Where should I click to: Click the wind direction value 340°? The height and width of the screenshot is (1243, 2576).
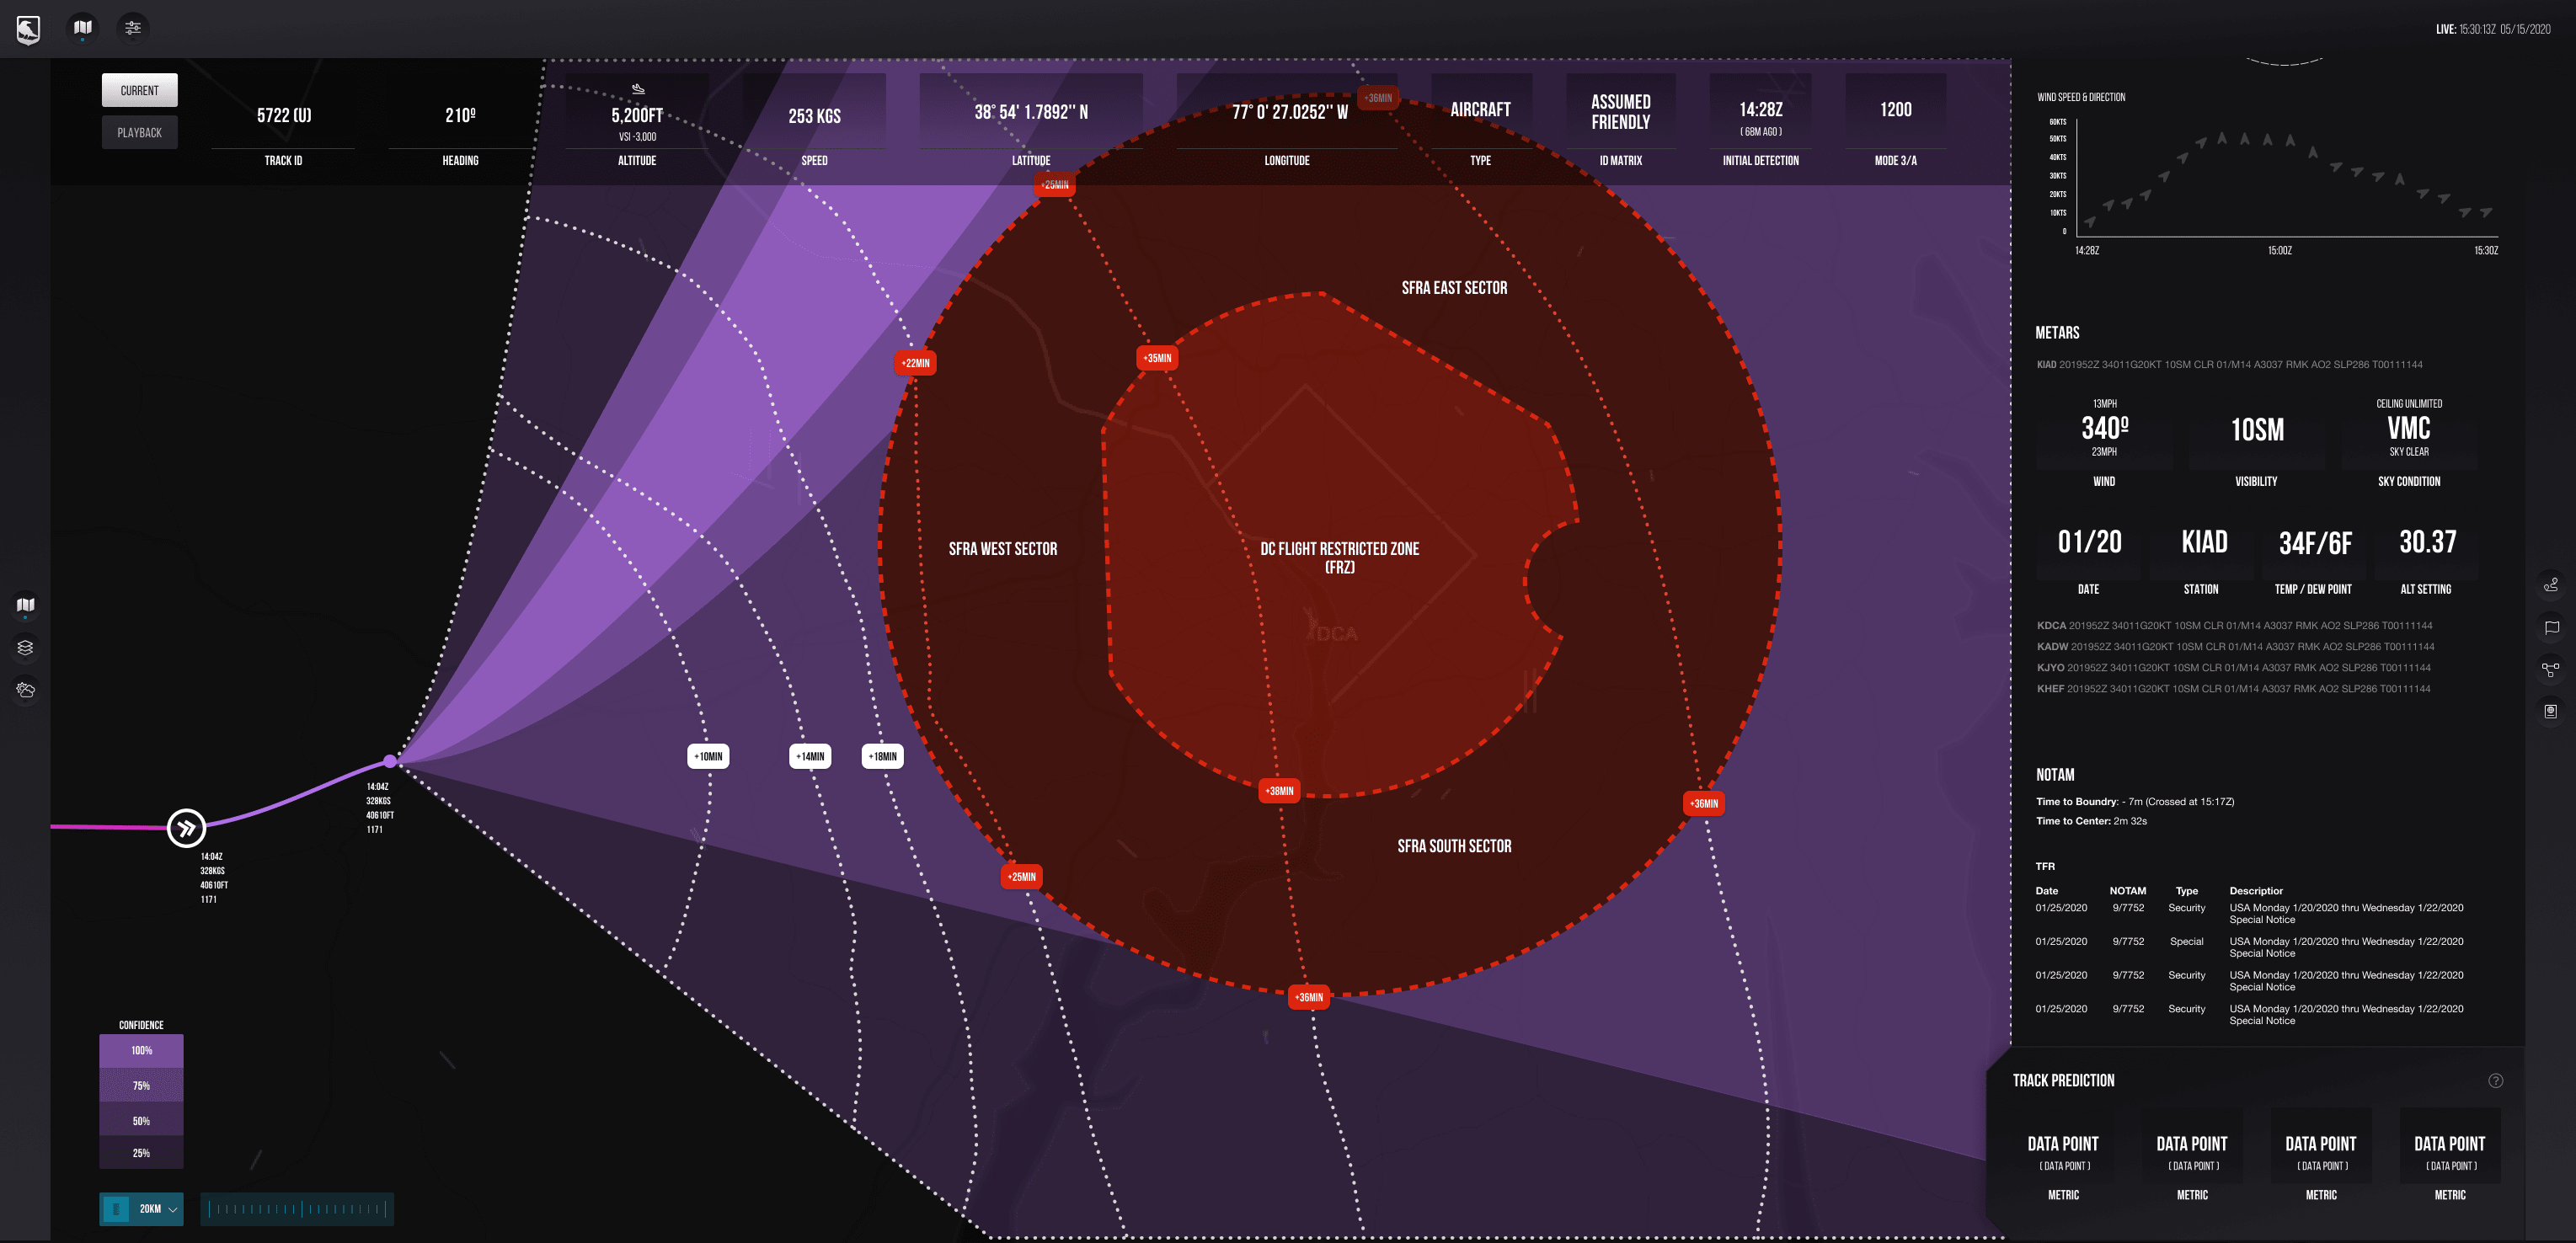(x=2105, y=428)
